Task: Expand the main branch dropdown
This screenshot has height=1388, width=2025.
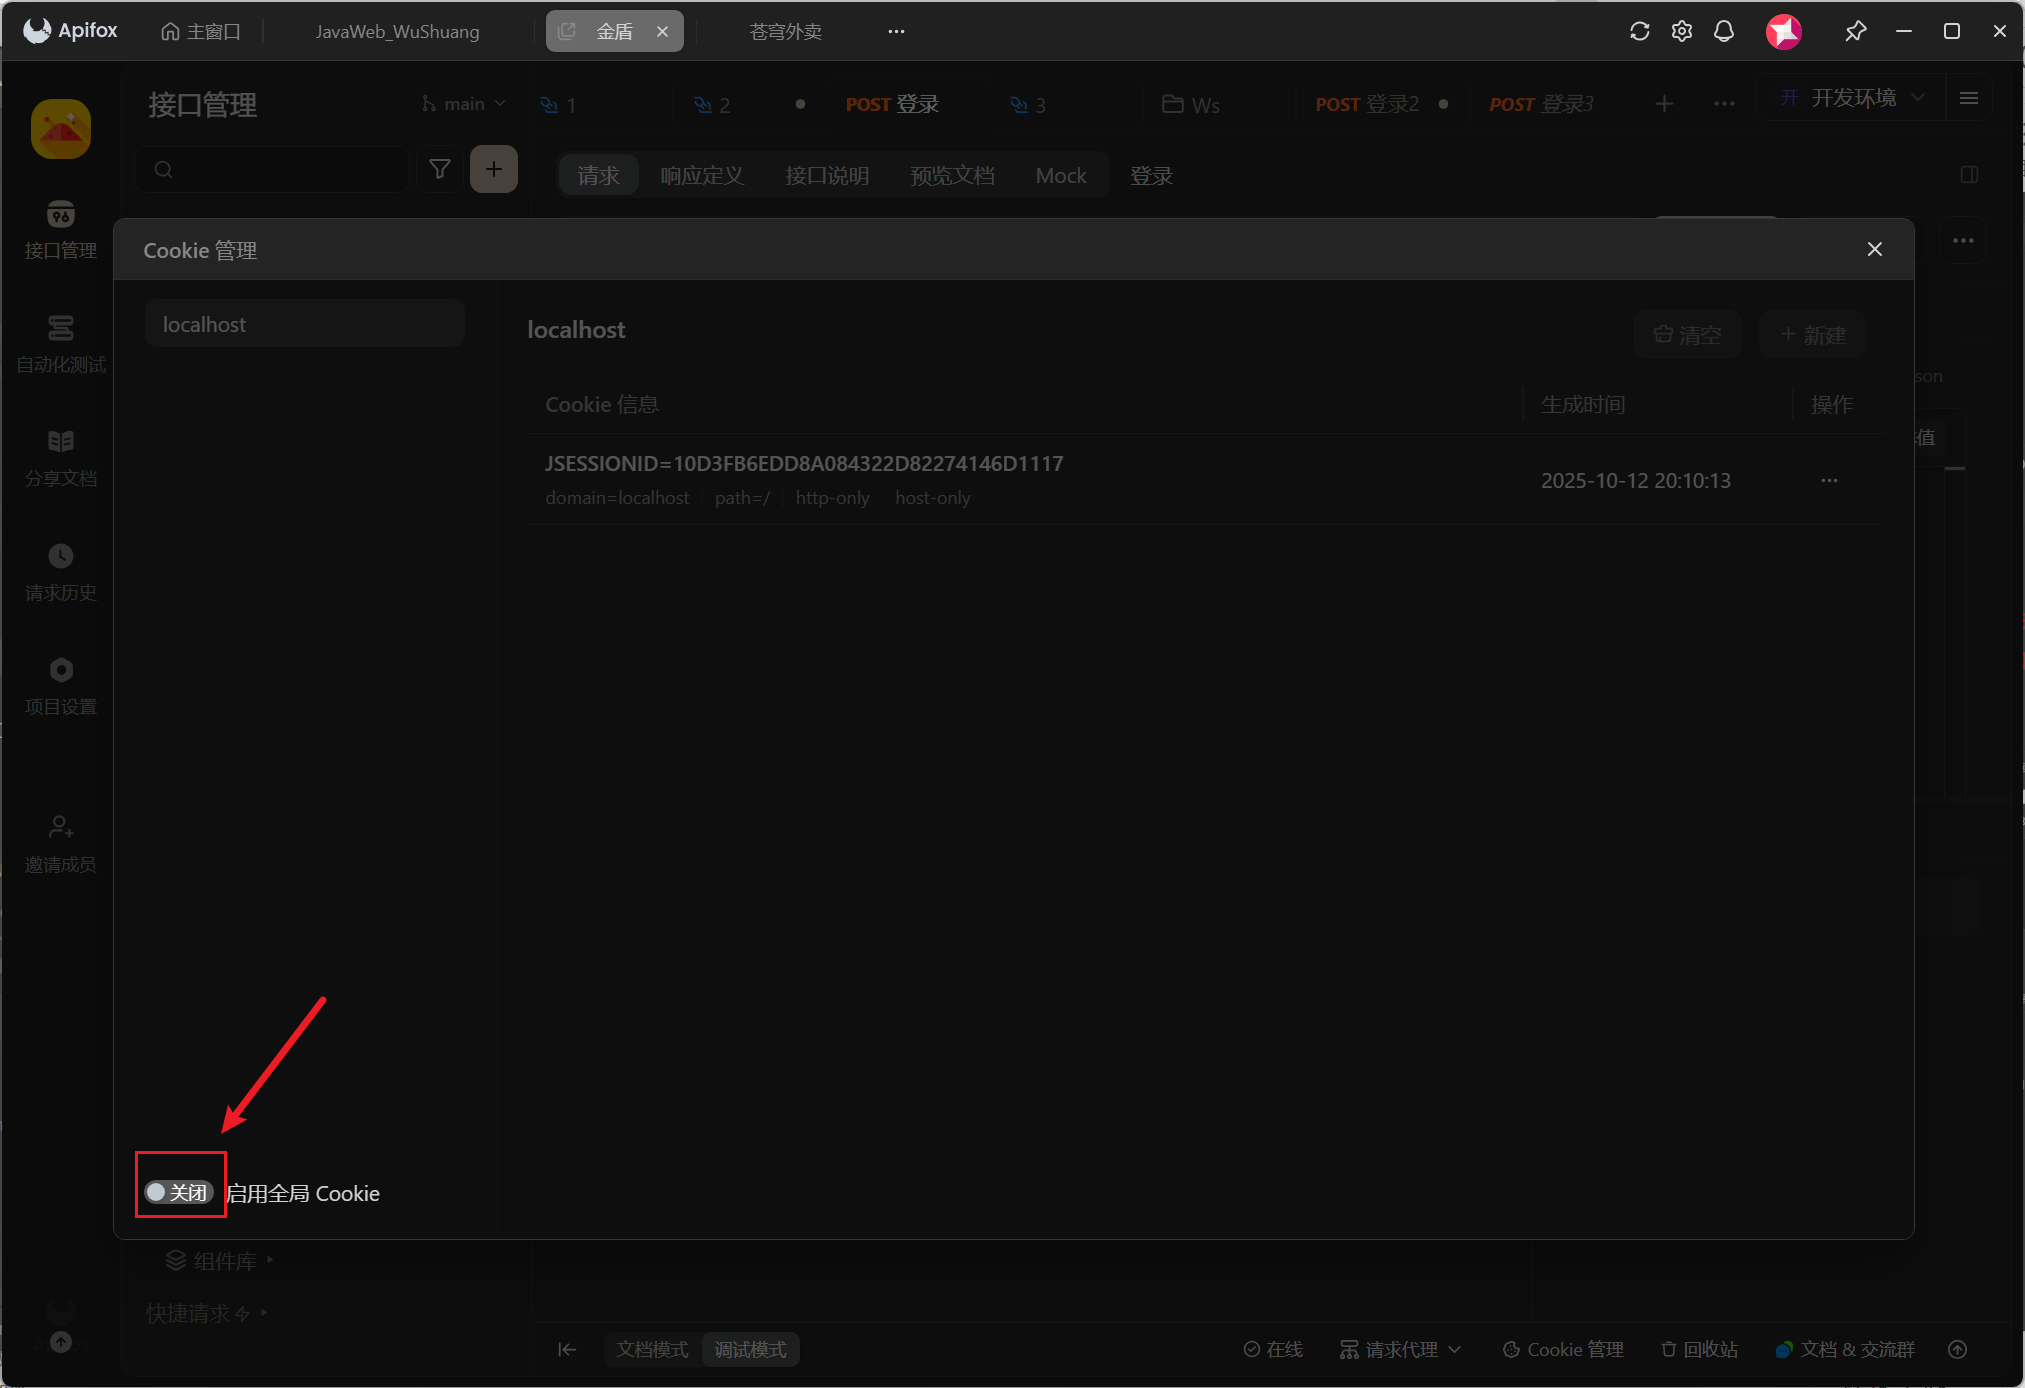Action: tap(464, 104)
